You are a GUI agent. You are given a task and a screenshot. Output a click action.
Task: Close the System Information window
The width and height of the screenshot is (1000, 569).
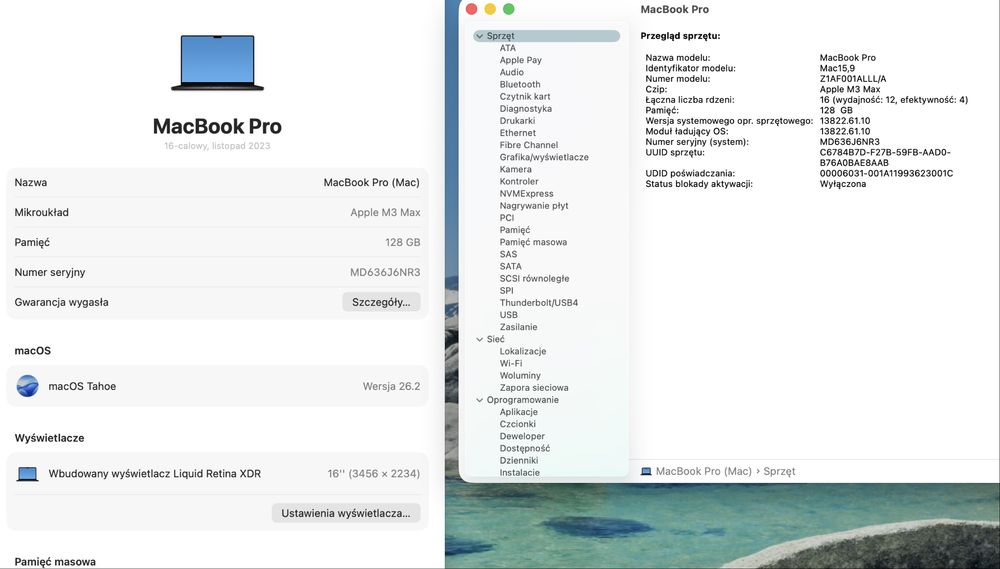click(x=471, y=9)
